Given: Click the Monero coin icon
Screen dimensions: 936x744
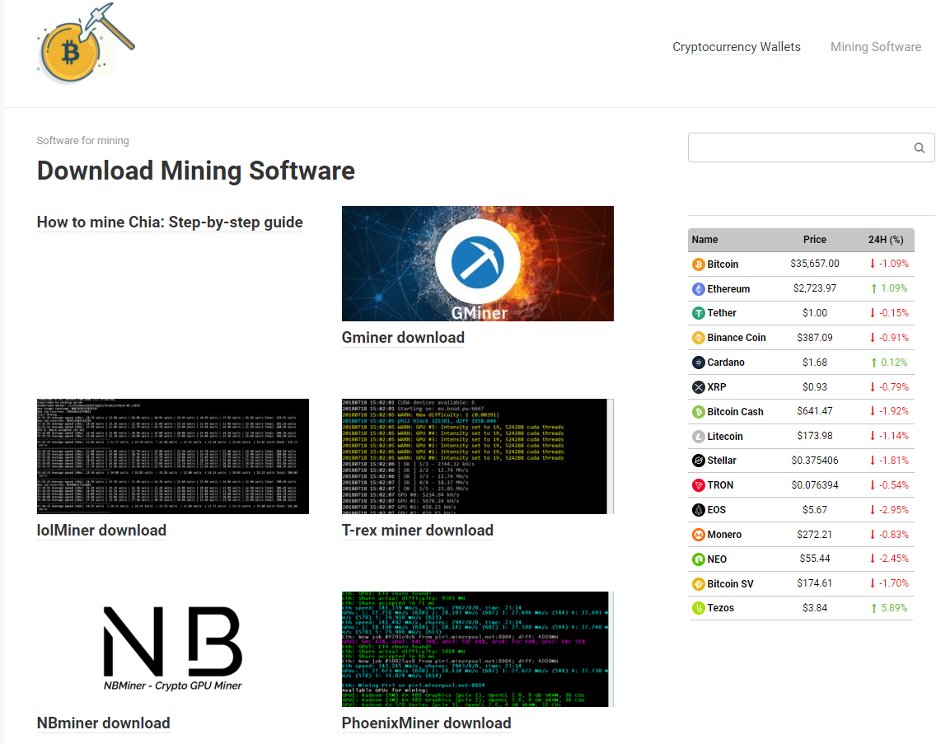Looking at the screenshot, I should click(x=698, y=534).
